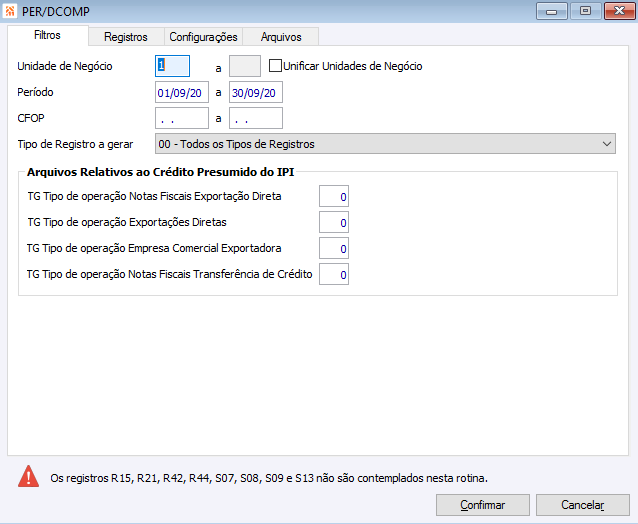Open the Registros tab
Image resolution: width=638 pixels, height=524 pixels.
[x=126, y=37]
